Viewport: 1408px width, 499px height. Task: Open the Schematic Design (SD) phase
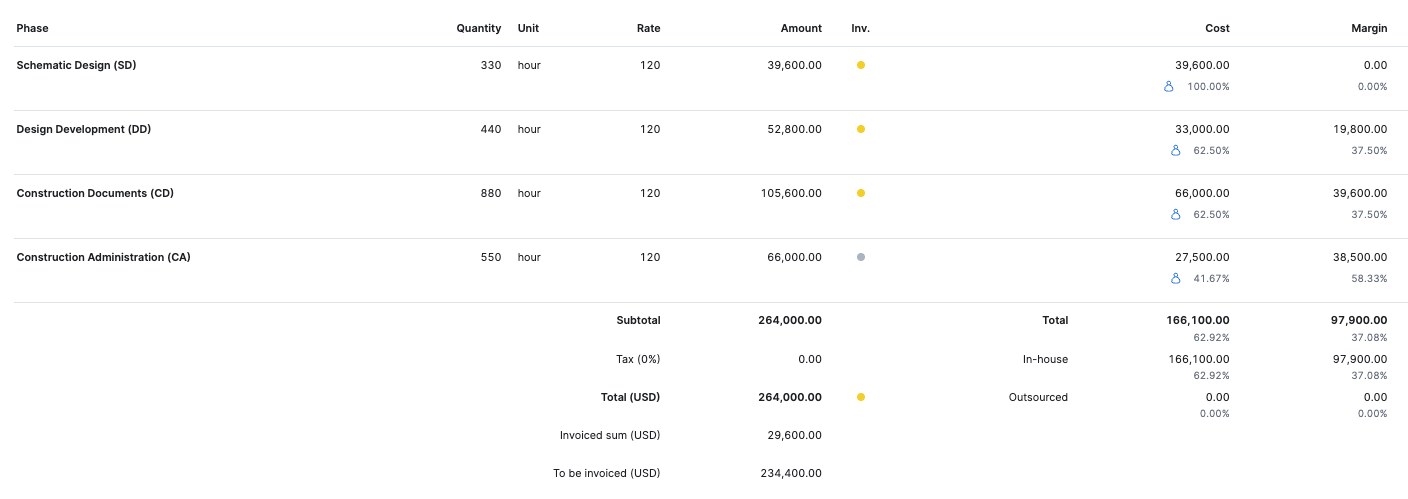click(x=76, y=65)
